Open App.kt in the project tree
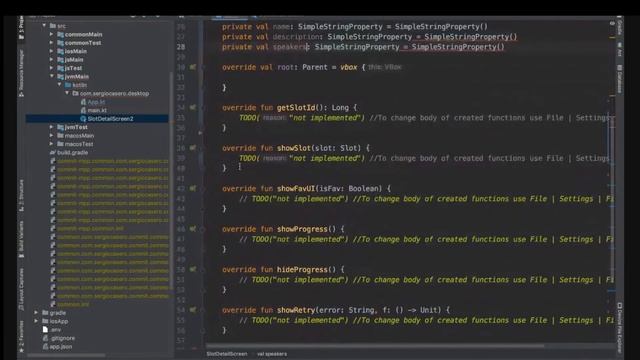The width and height of the screenshot is (640, 360). pyautogui.click(x=96, y=102)
